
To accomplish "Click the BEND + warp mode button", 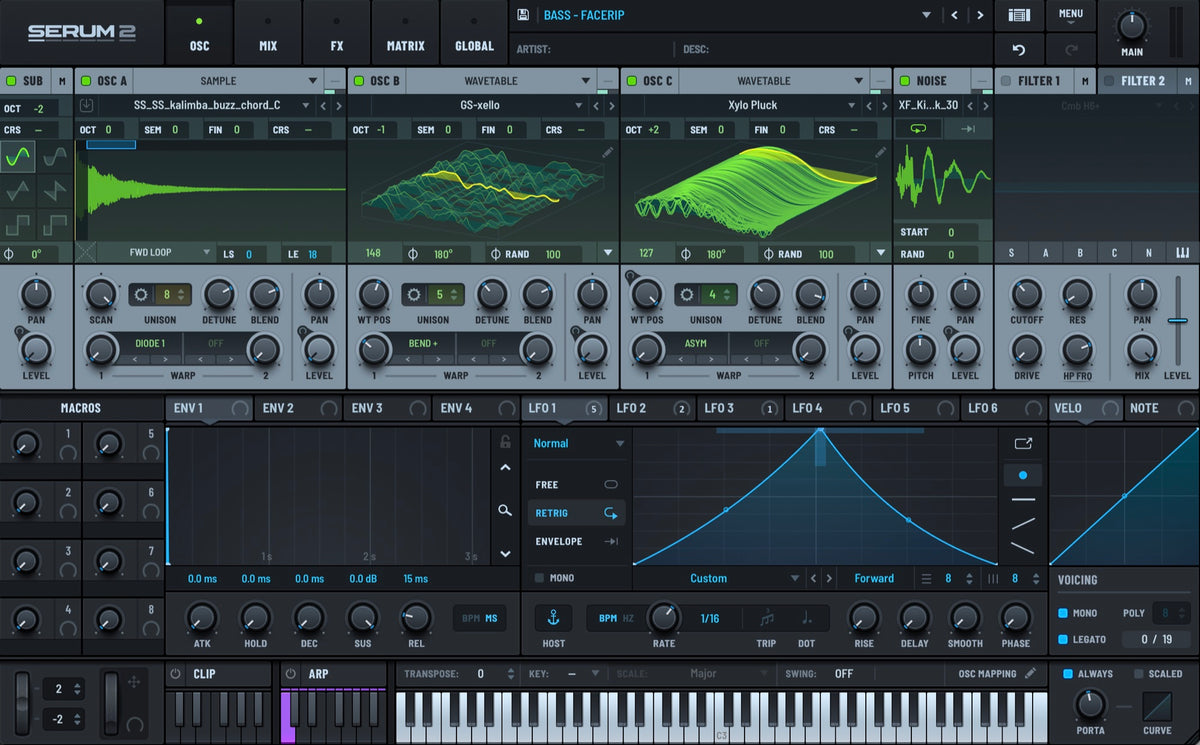I will [x=423, y=343].
